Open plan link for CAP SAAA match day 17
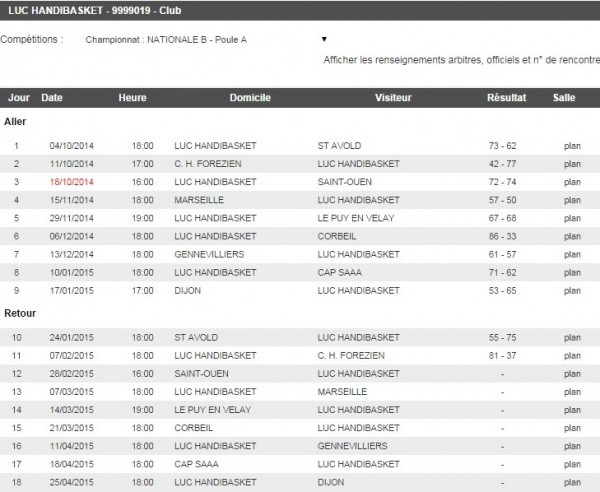 [x=572, y=464]
